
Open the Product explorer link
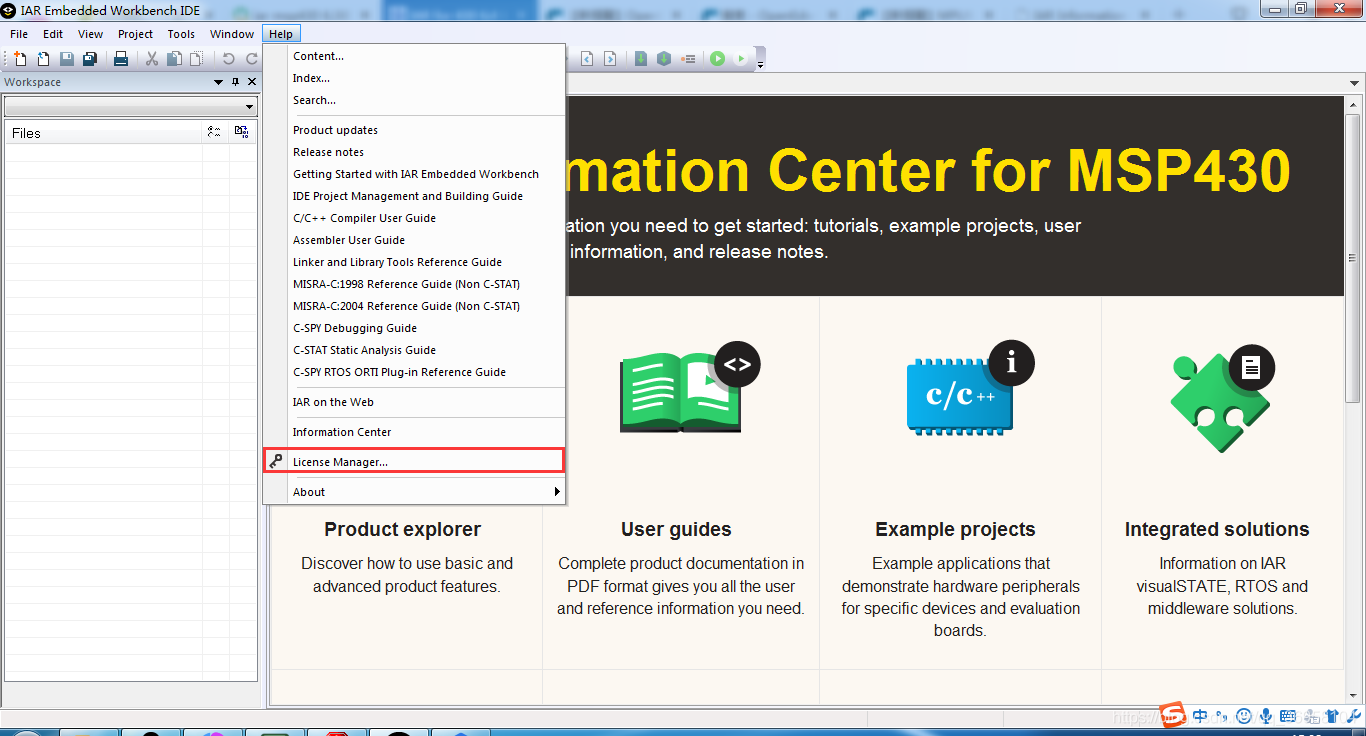tap(403, 530)
